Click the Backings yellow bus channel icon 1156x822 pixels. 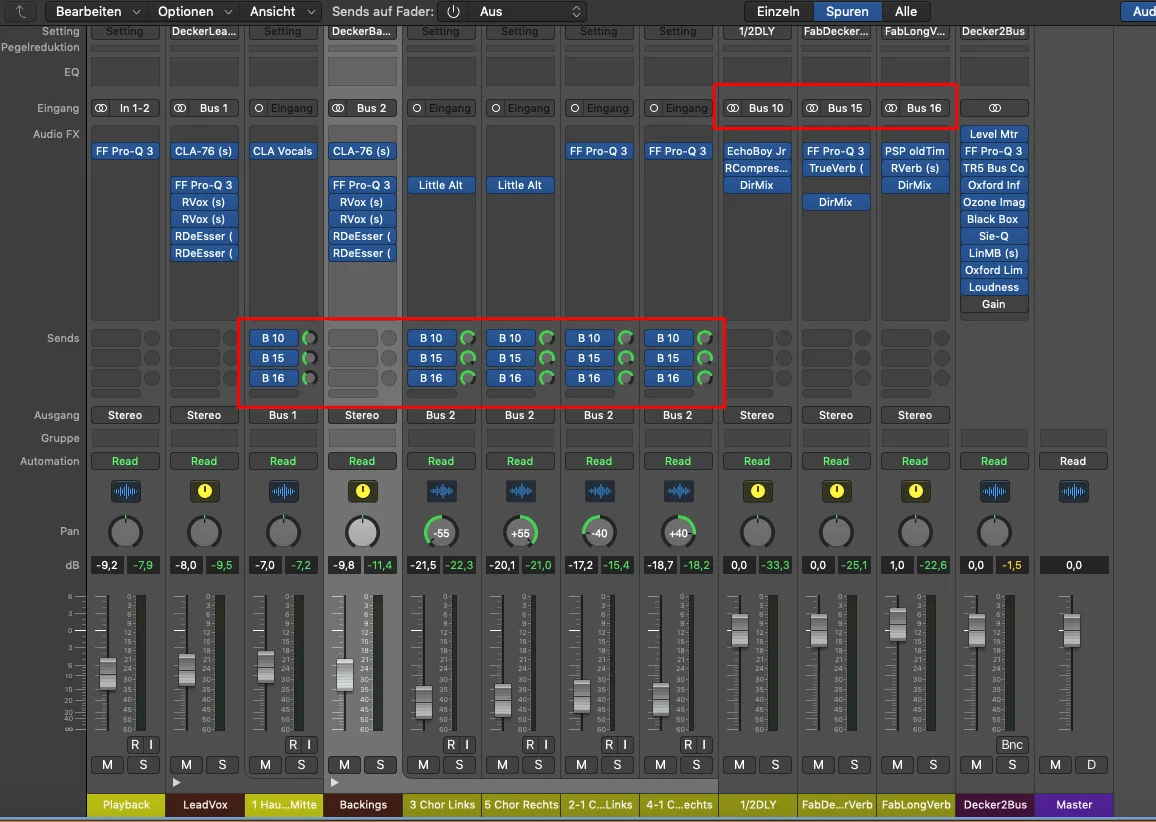362,491
